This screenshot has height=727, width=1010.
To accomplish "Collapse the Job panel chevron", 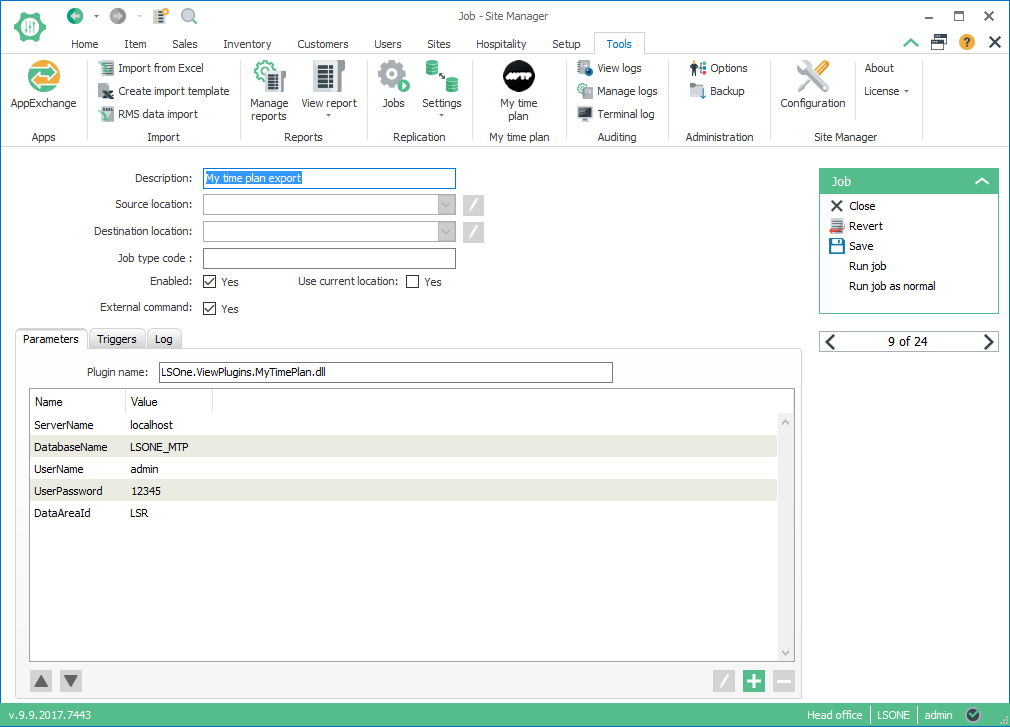I will pyautogui.click(x=982, y=182).
